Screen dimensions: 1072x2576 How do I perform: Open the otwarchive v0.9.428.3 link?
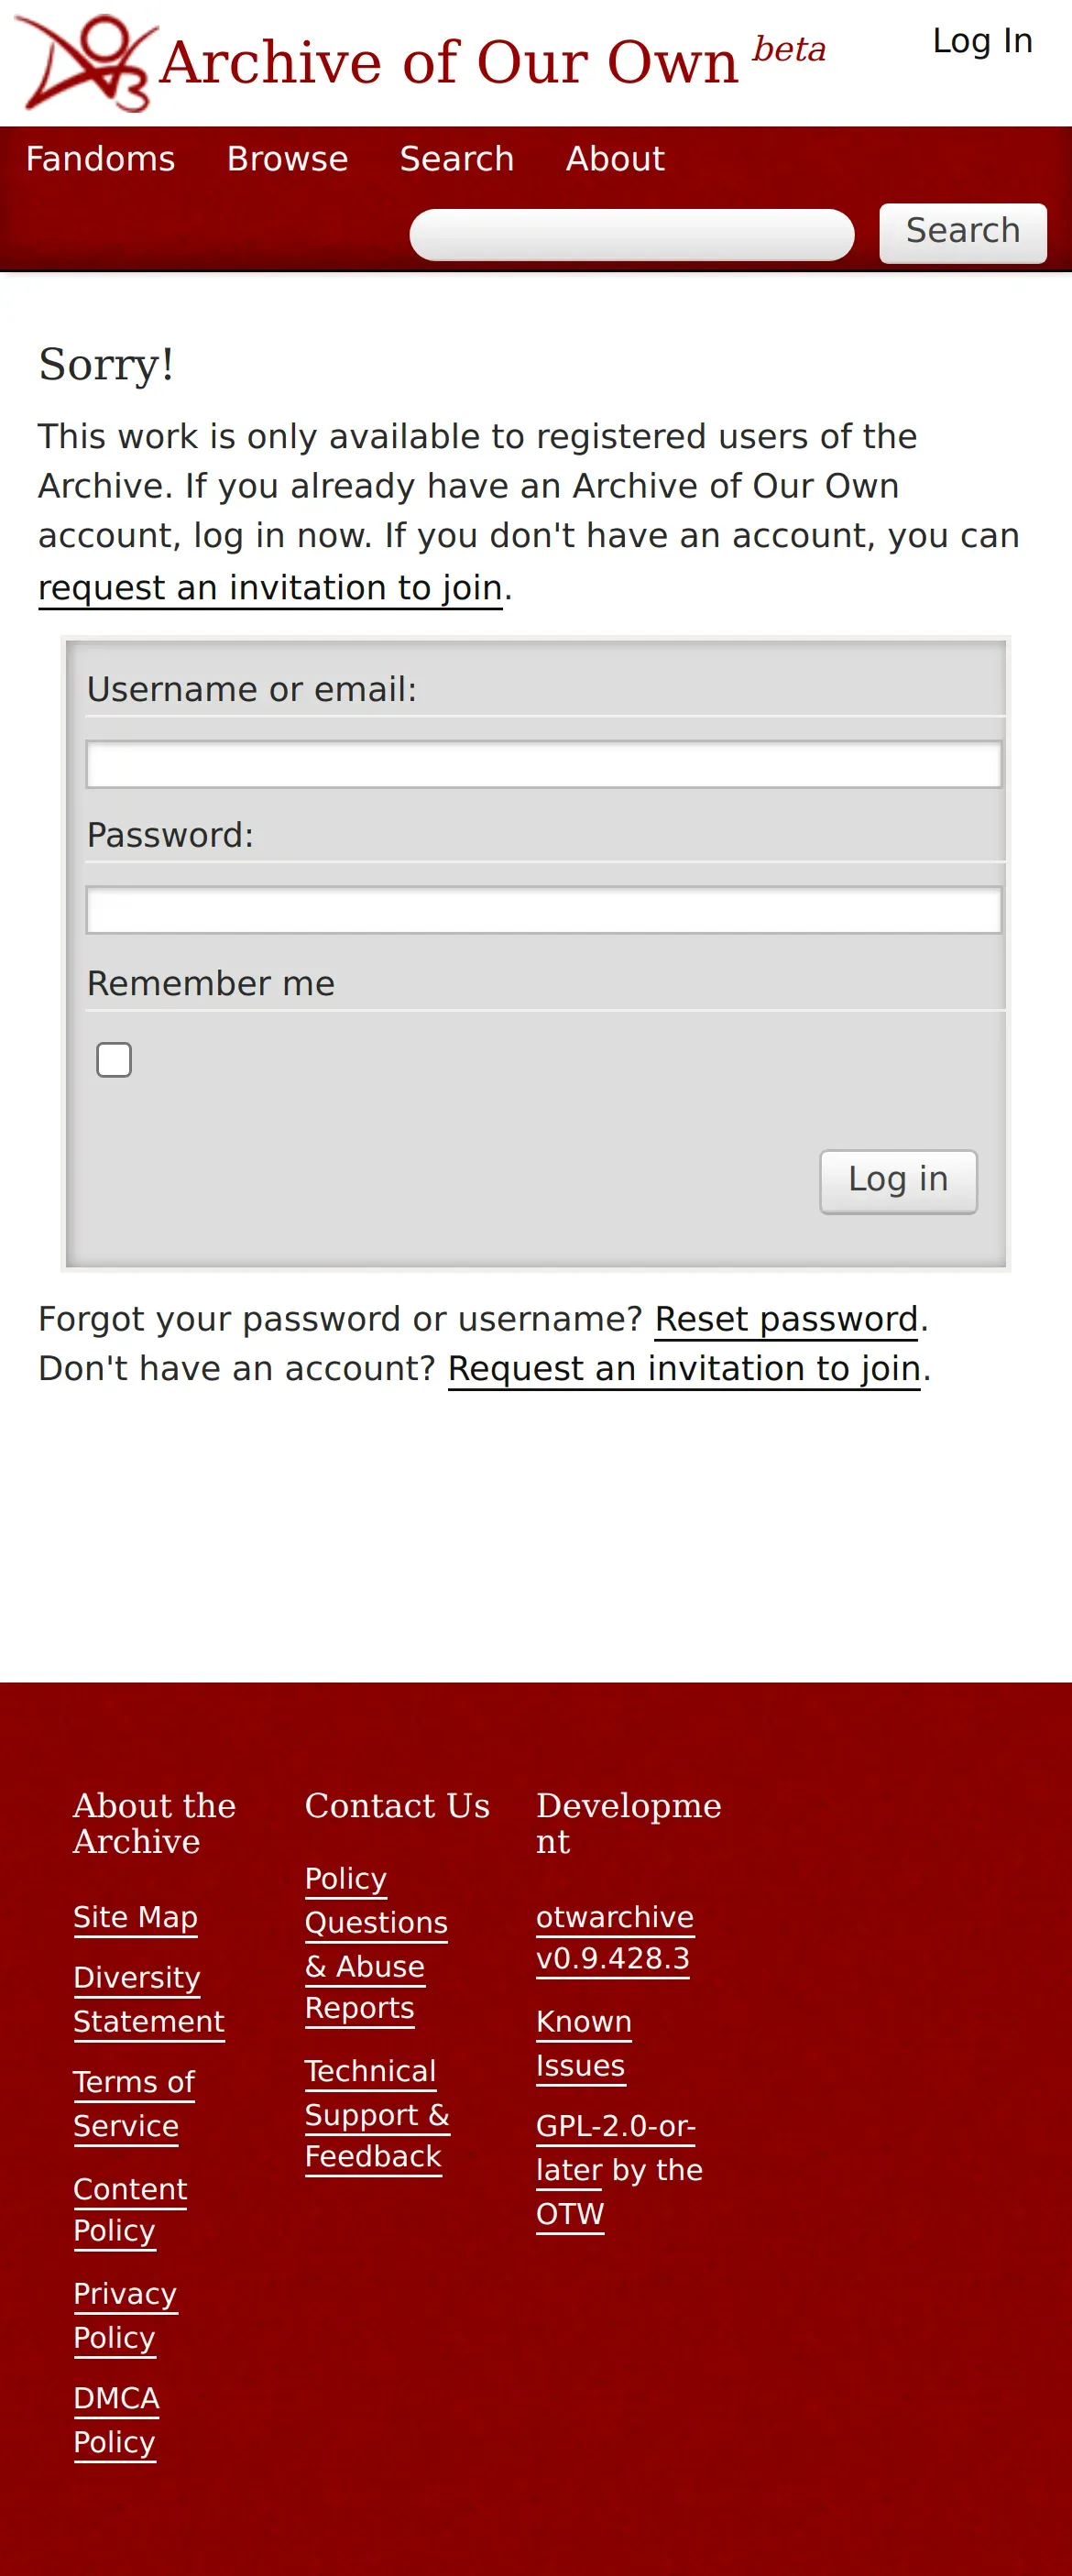615,1938
